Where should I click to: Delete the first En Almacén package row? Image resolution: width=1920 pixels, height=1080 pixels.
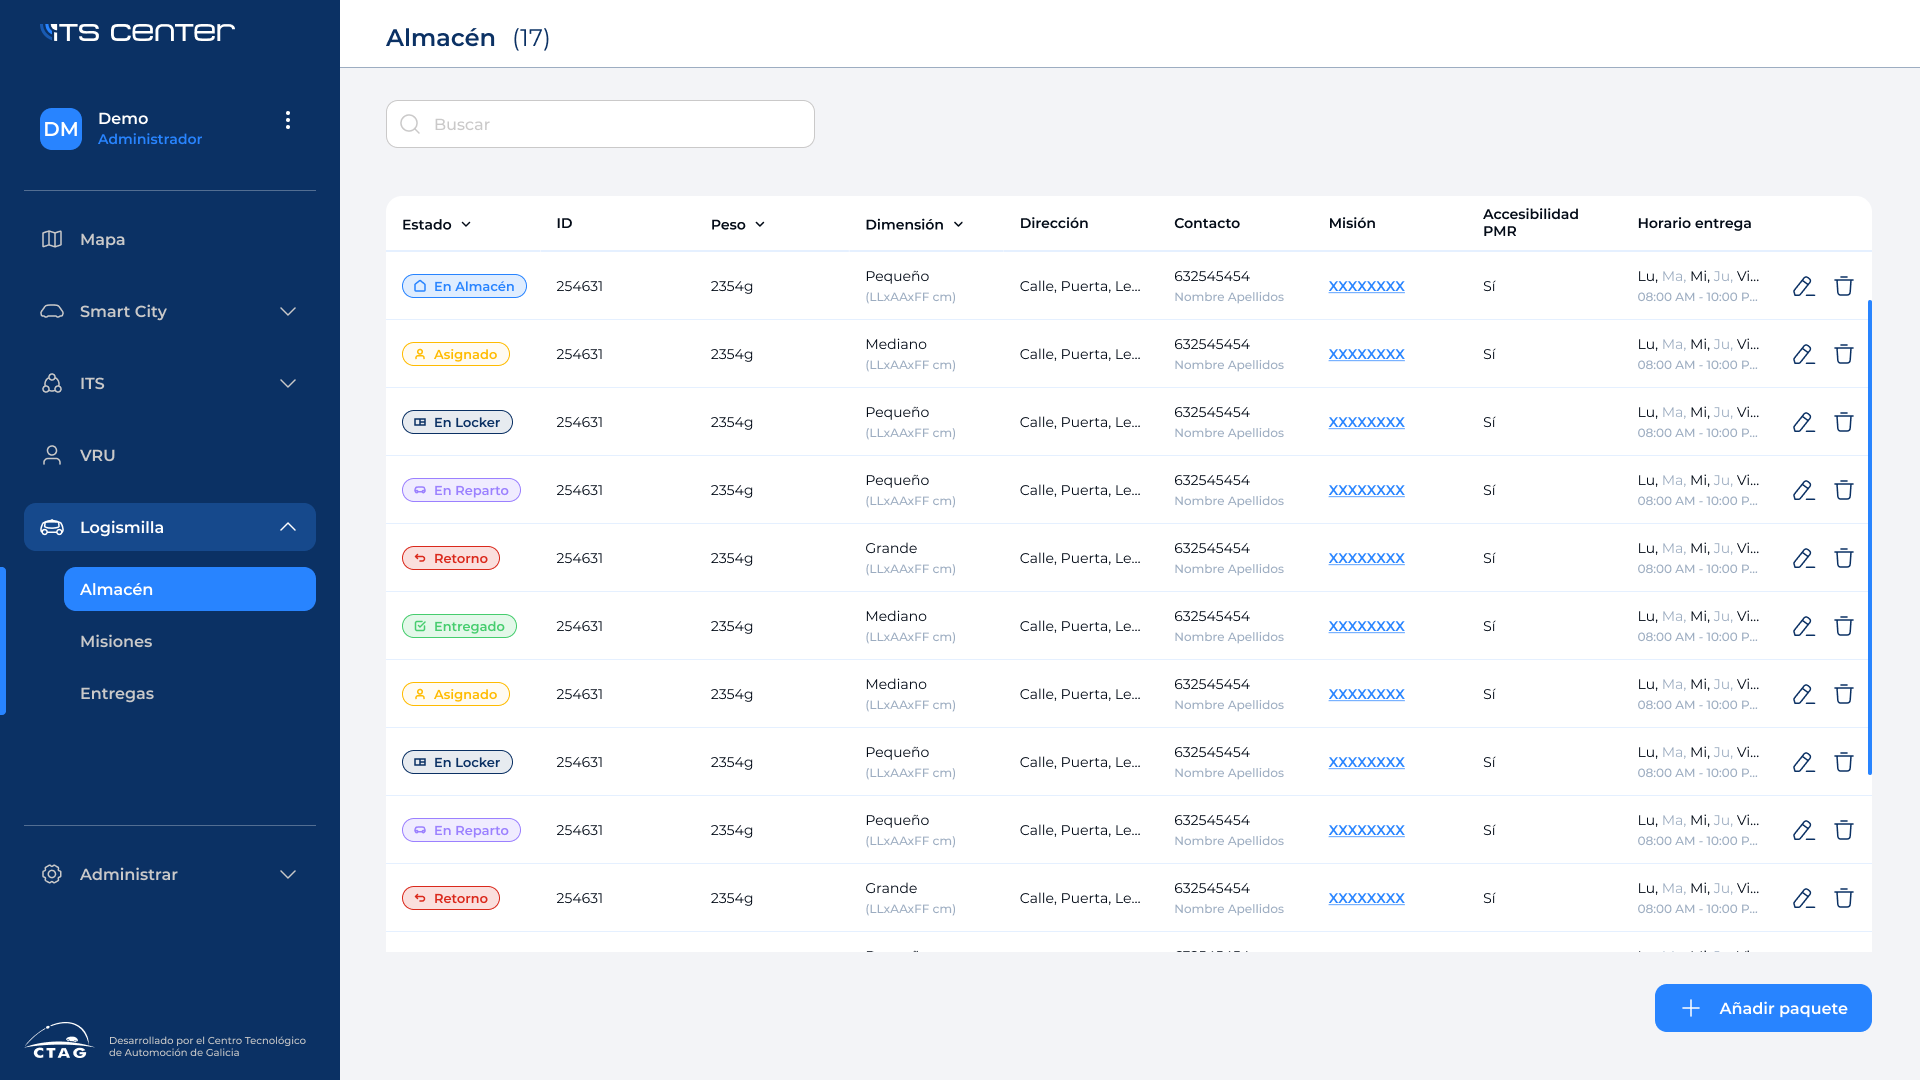(x=1844, y=287)
